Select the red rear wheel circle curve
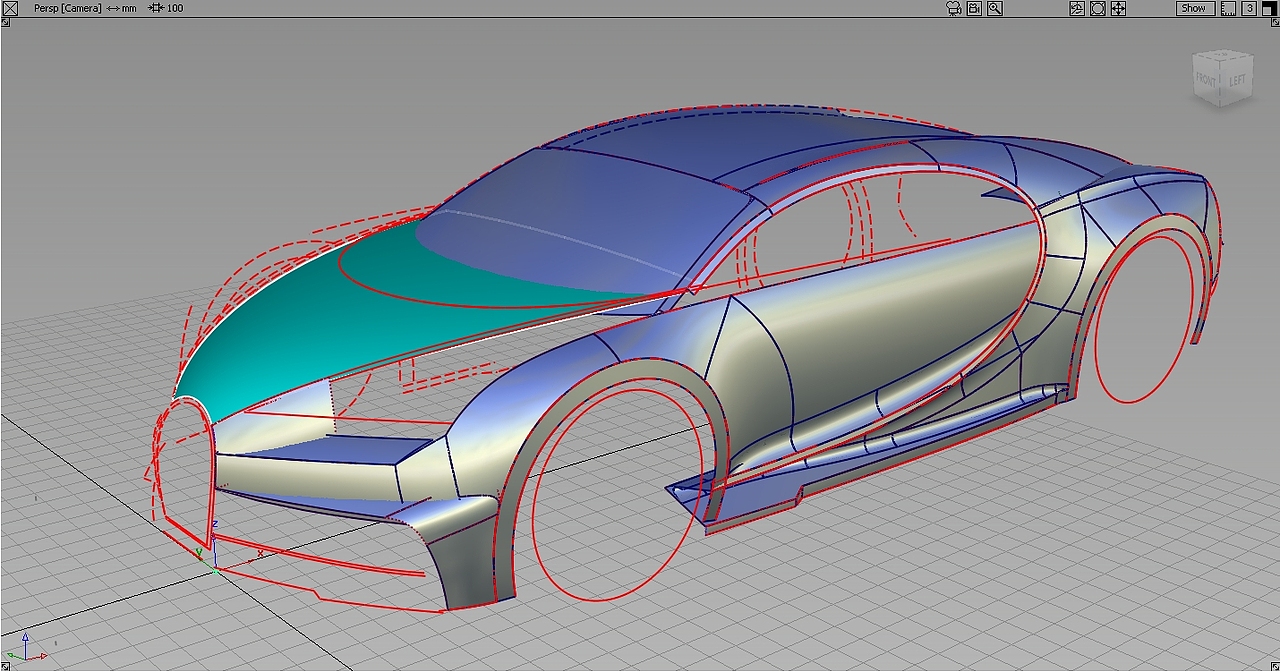 point(1096,330)
